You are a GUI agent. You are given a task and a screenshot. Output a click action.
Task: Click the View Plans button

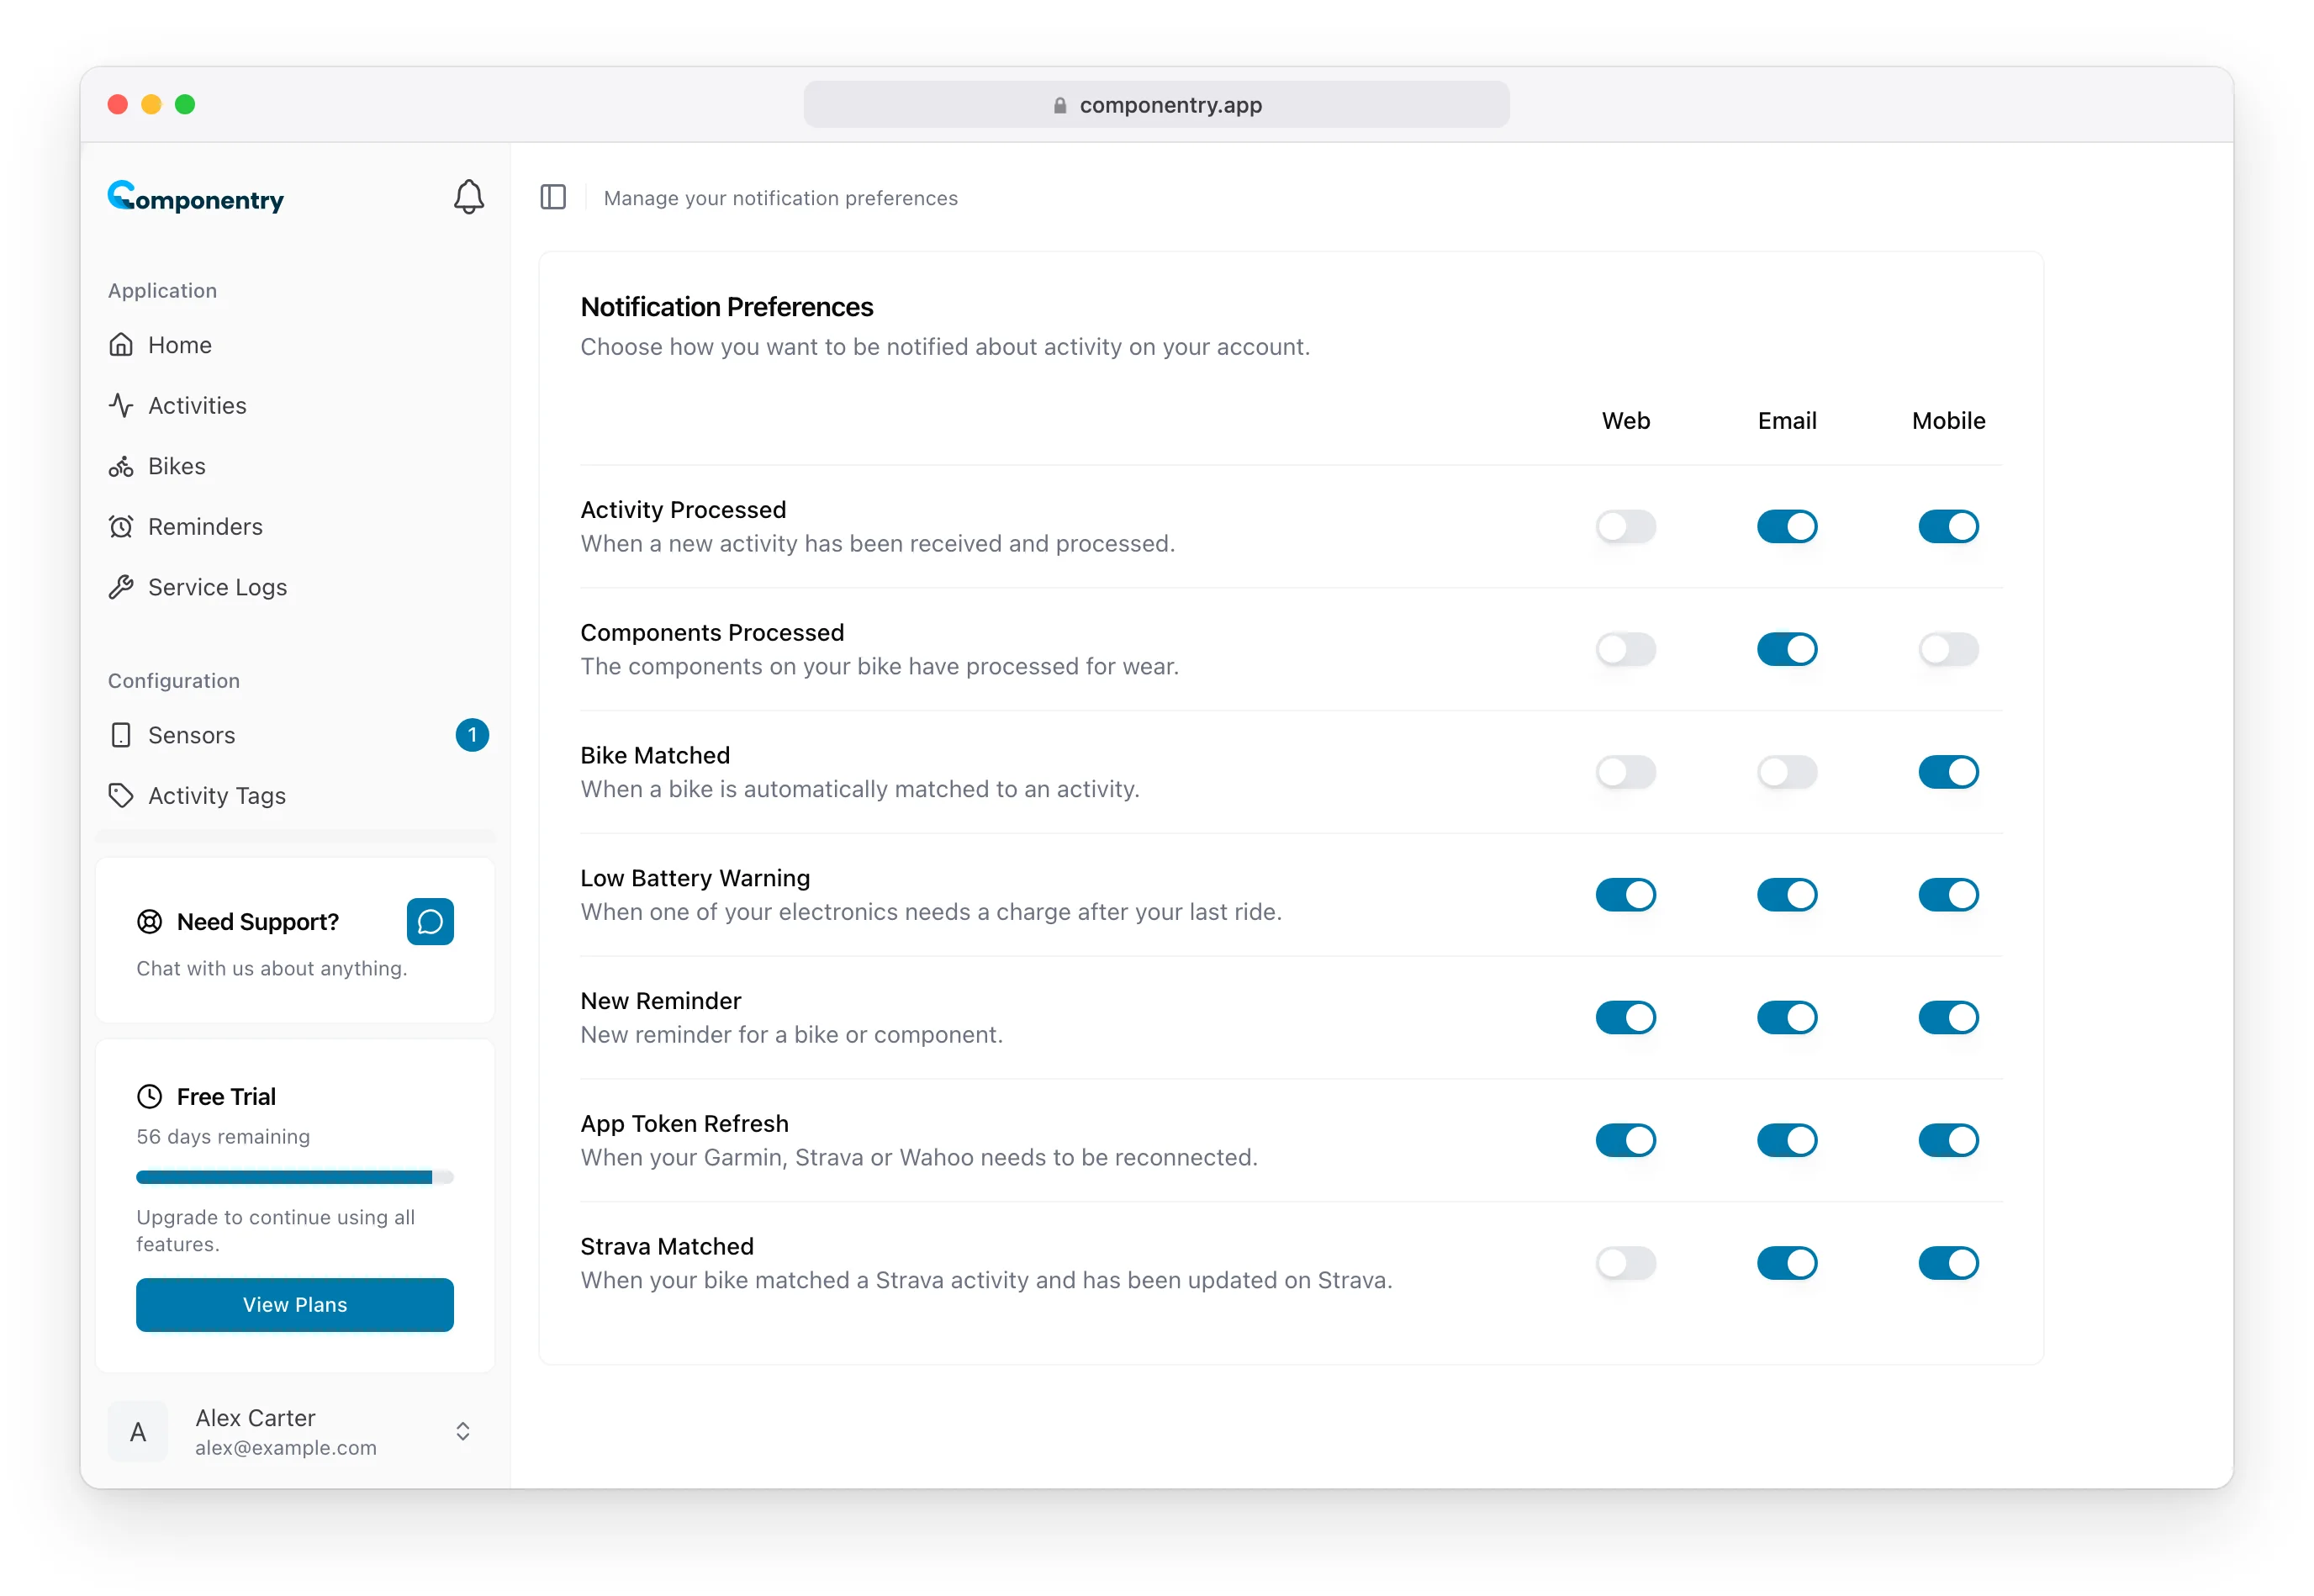tap(295, 1305)
